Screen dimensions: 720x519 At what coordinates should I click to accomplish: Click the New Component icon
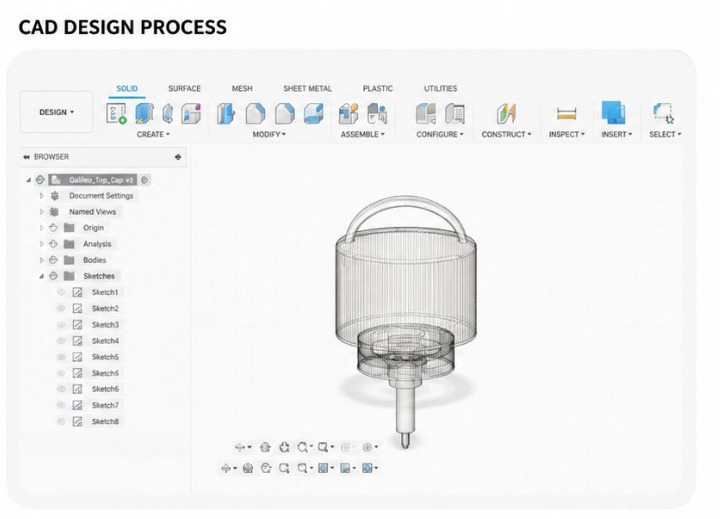tap(348, 113)
